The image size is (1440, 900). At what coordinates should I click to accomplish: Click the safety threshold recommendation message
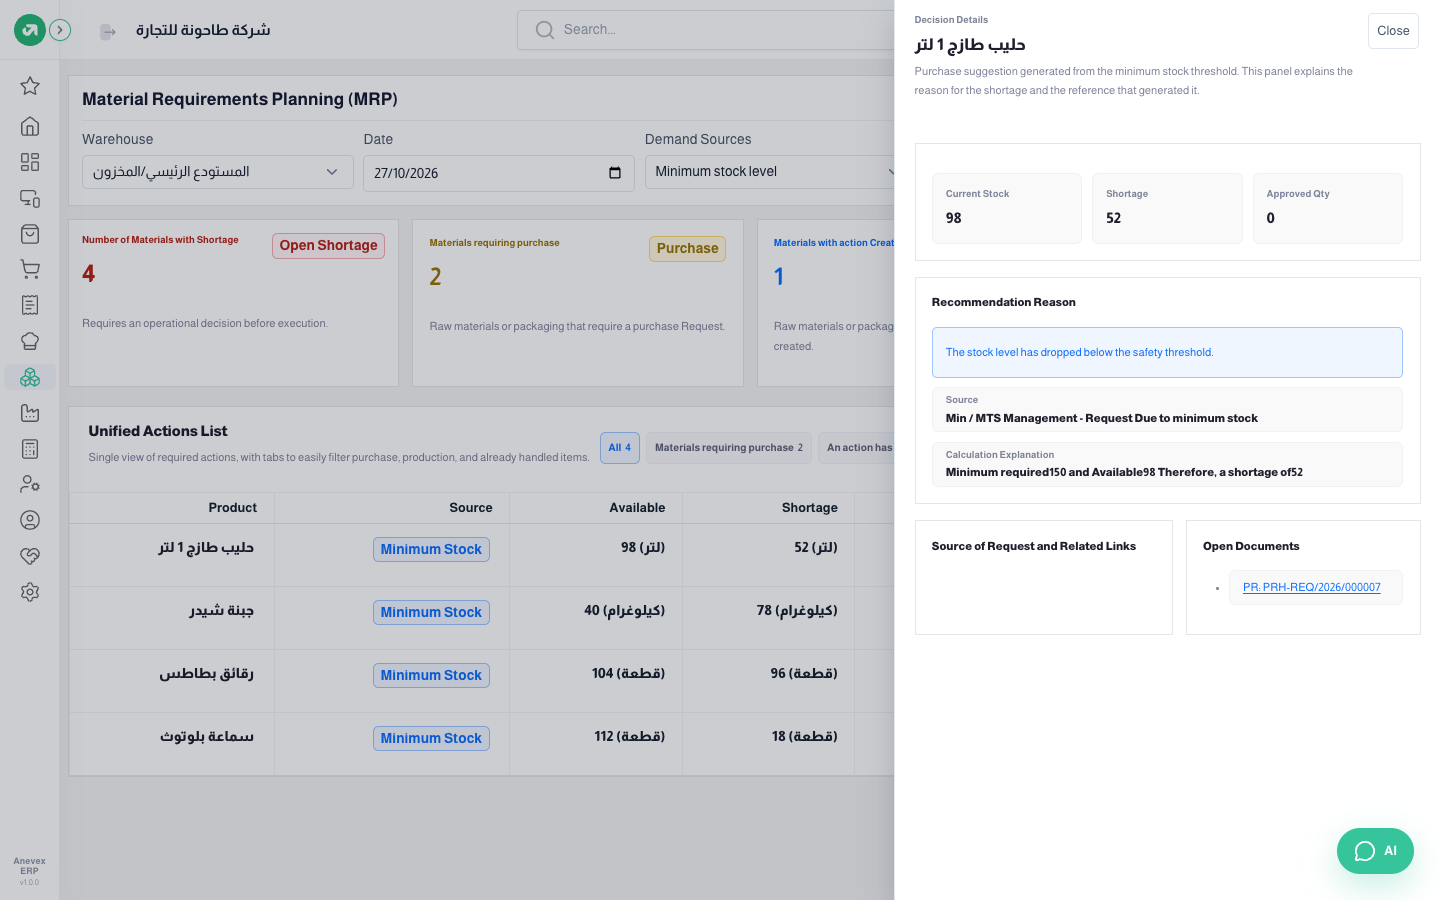pos(1167,353)
